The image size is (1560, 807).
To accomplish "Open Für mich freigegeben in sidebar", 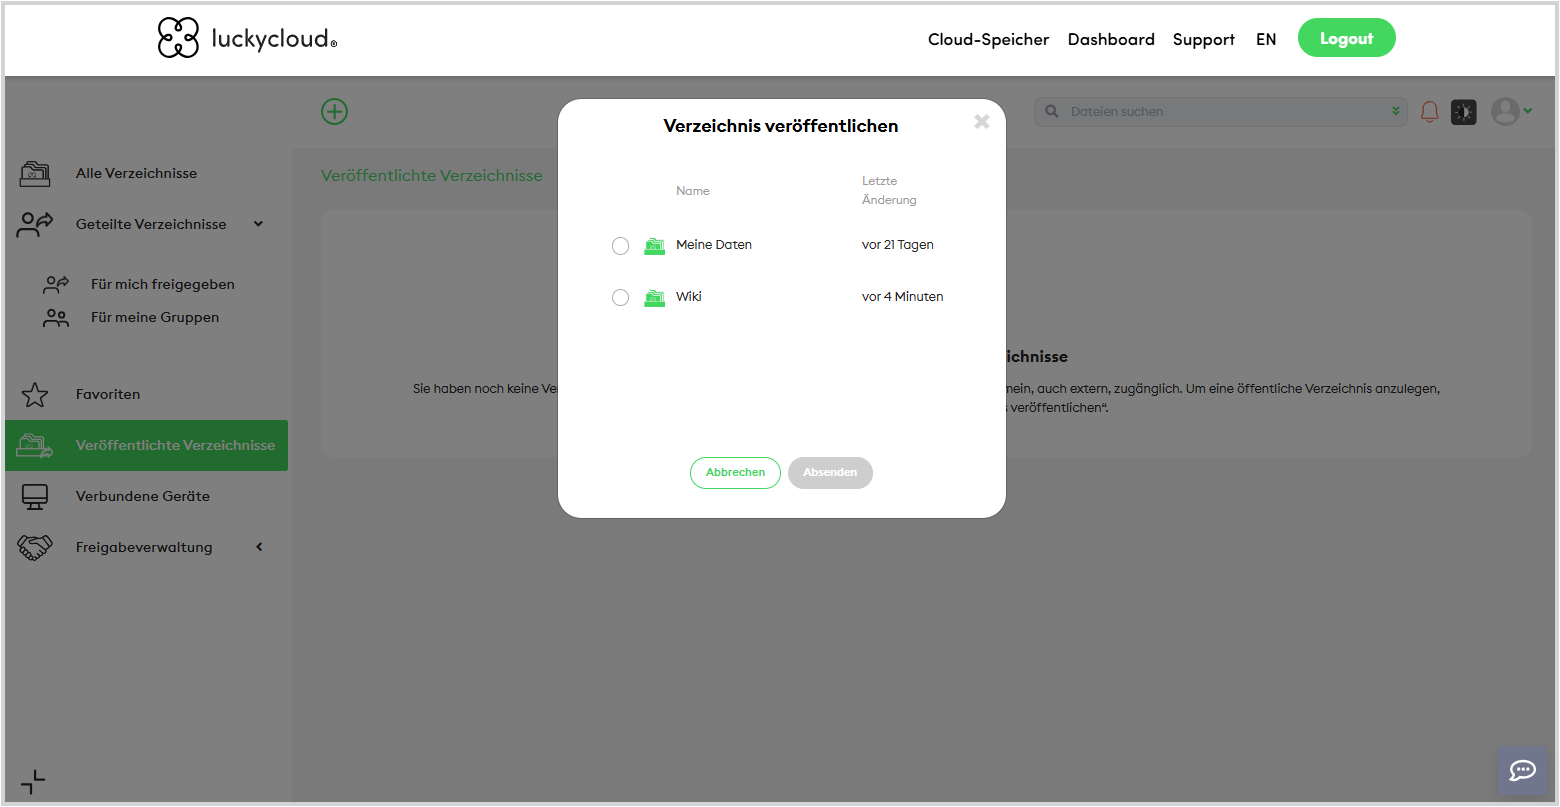I will pos(163,284).
